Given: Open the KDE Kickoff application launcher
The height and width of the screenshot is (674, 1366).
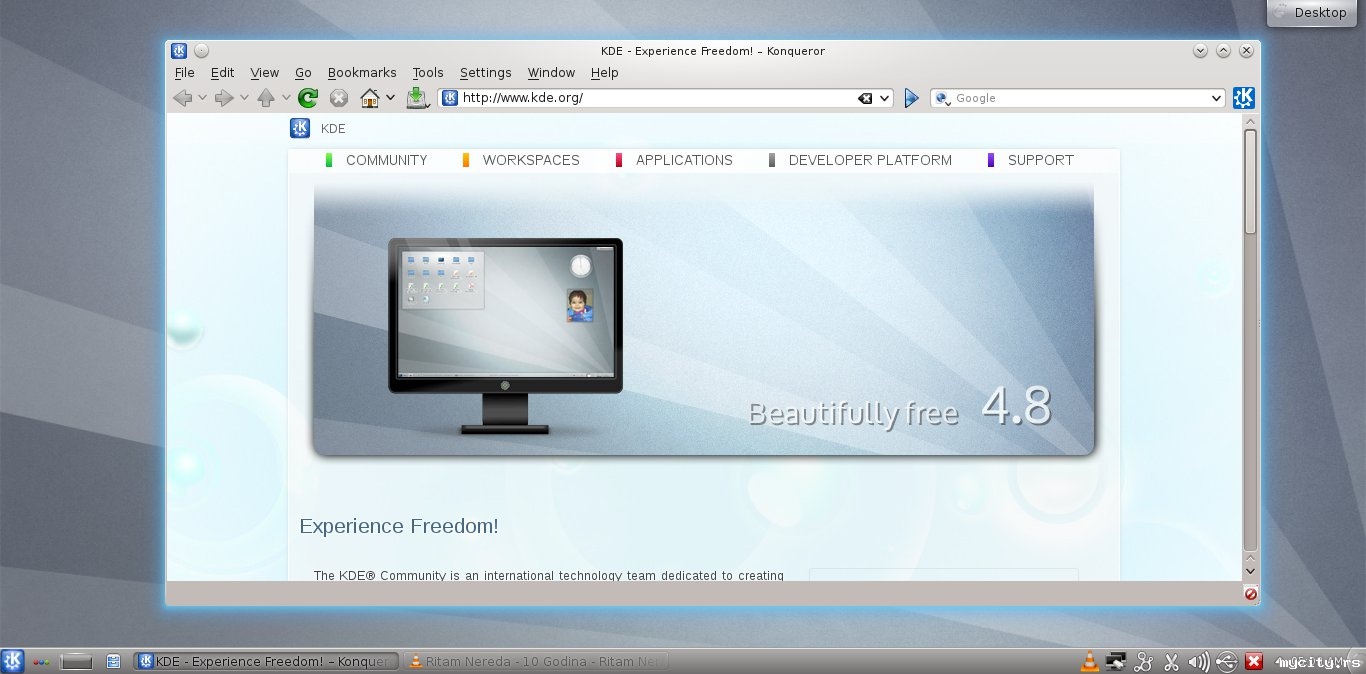Looking at the screenshot, I should (13, 661).
